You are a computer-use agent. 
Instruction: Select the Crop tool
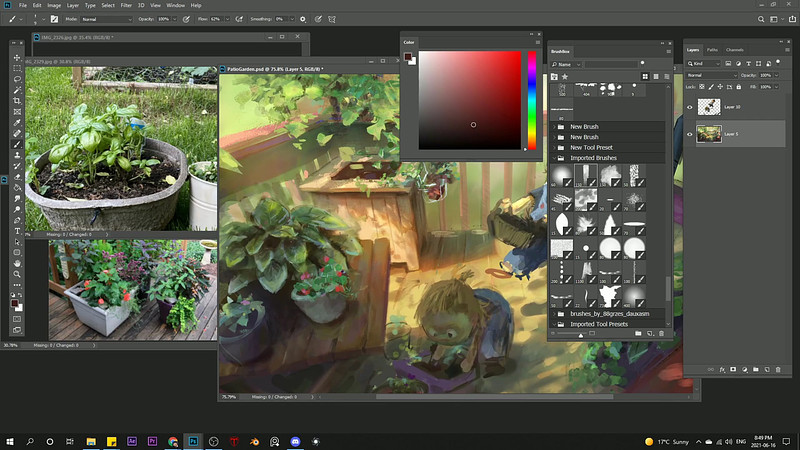point(17,101)
